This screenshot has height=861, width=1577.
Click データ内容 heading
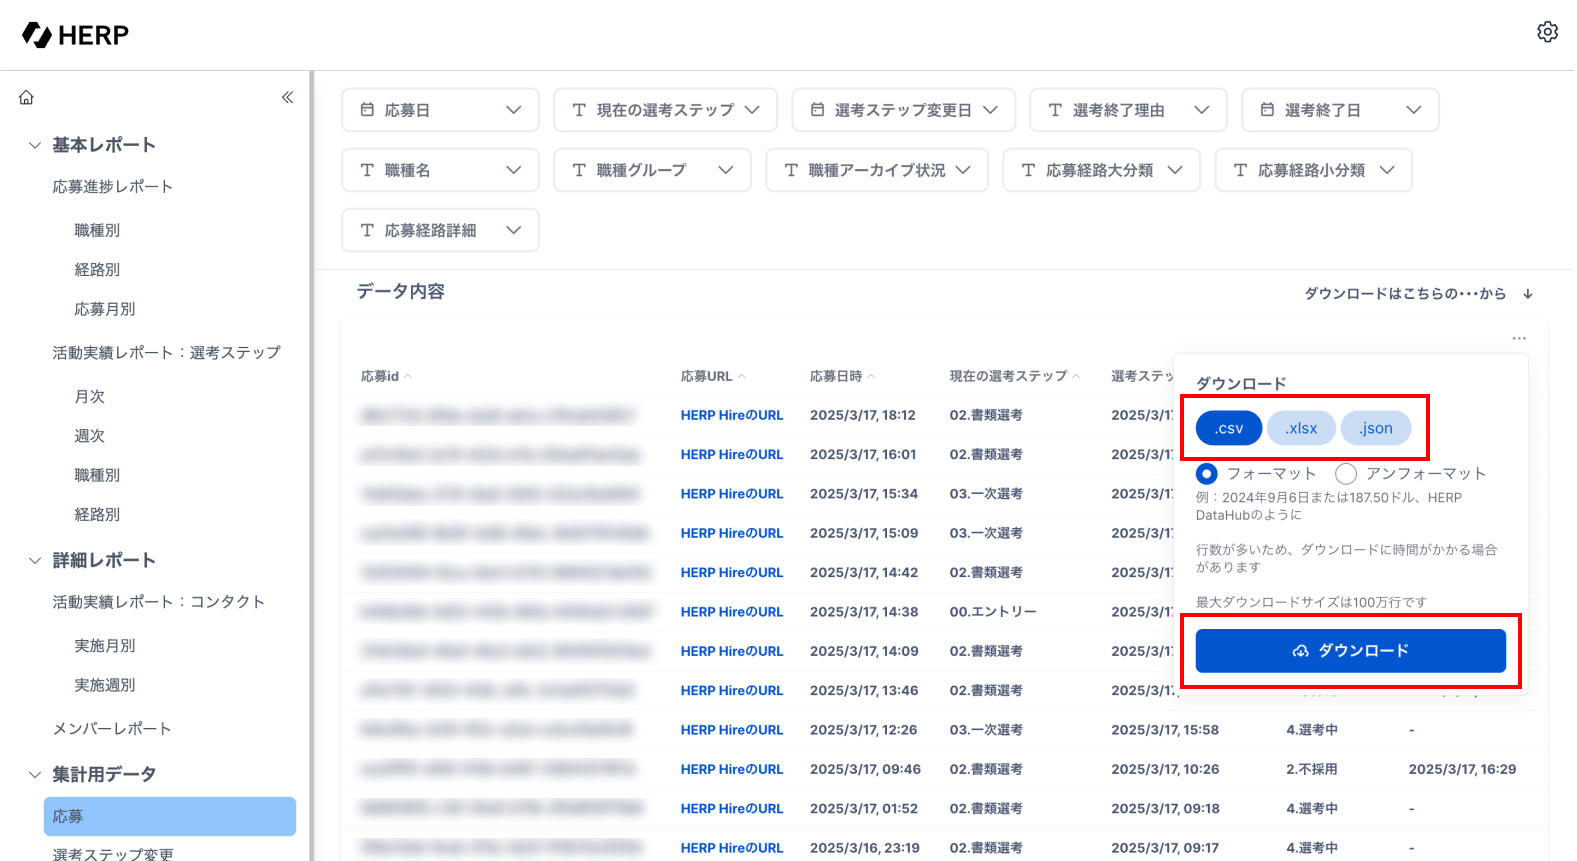click(401, 292)
